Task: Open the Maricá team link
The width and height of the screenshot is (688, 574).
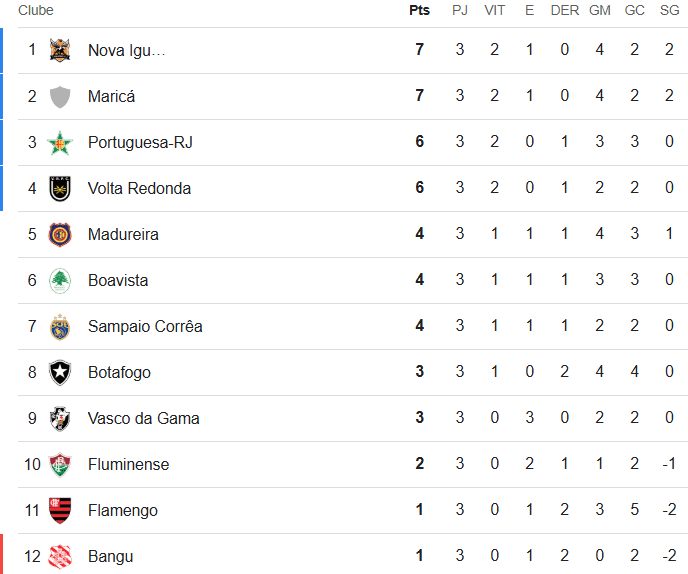Action: (x=111, y=96)
